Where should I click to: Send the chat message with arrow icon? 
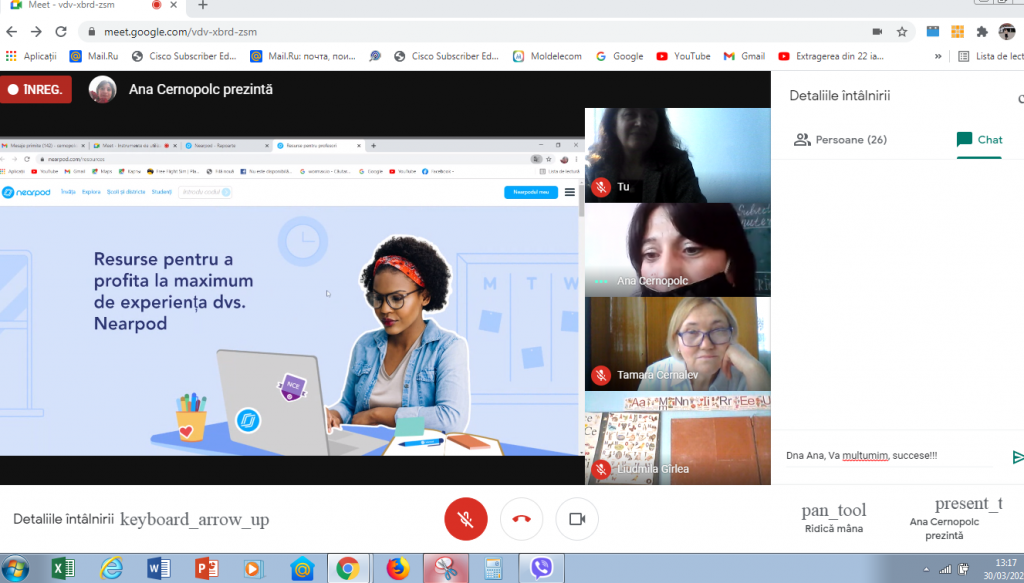[x=1017, y=457]
